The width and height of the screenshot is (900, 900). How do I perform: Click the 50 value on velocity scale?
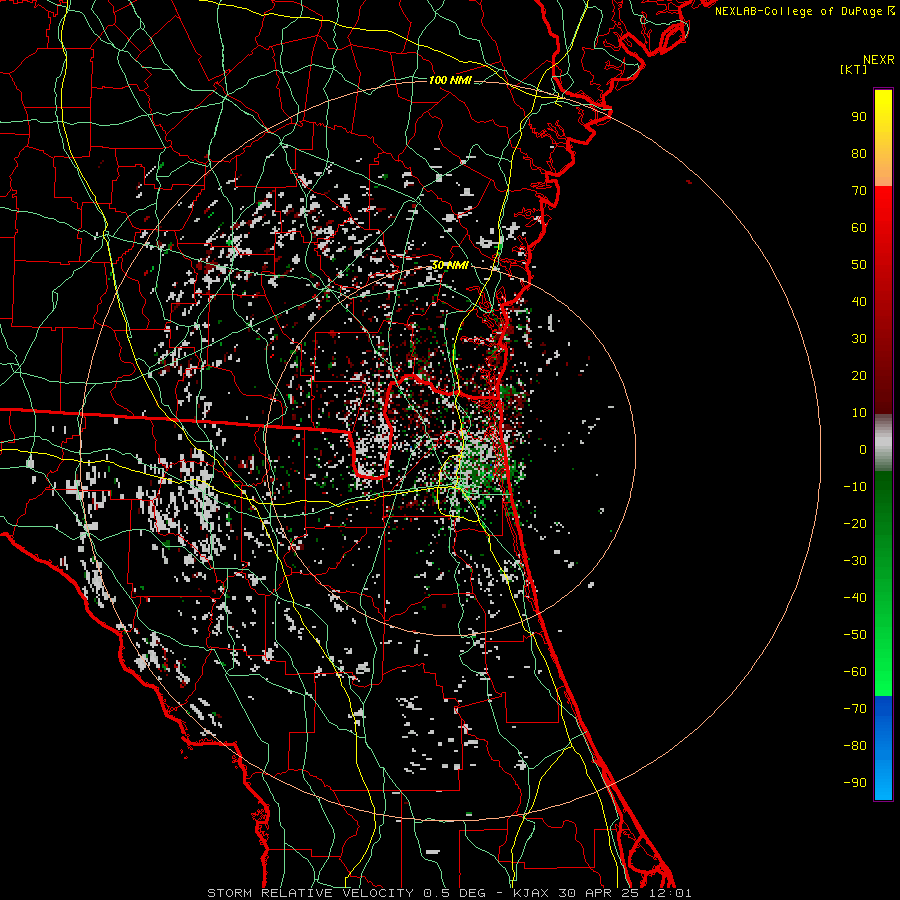click(x=859, y=265)
